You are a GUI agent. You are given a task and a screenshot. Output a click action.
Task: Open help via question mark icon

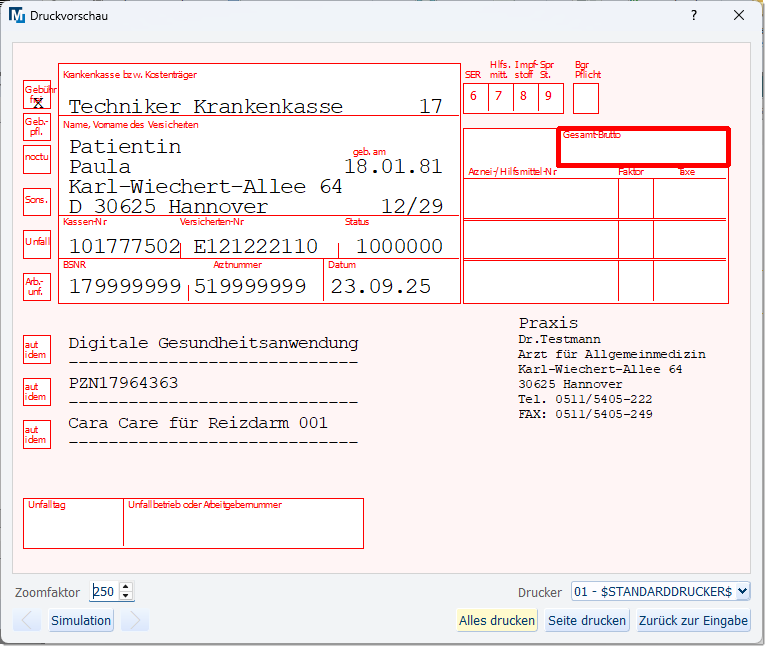[694, 15]
